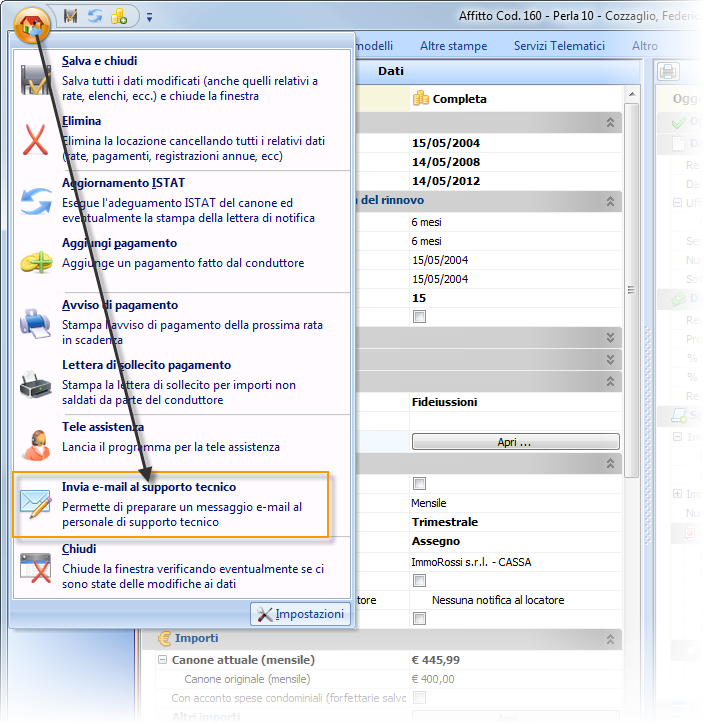Expand first collapsed section below the 15 row
The image size is (704, 724).
[x=610, y=338]
